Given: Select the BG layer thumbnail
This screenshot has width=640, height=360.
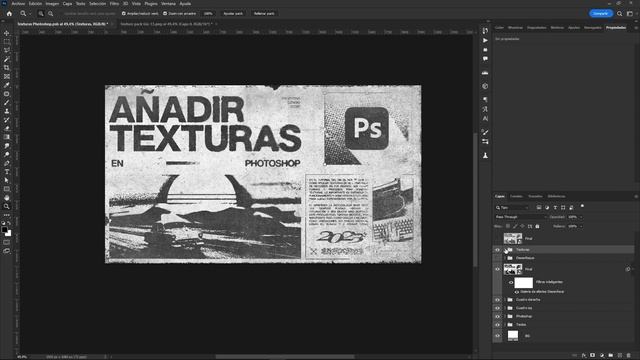Looking at the screenshot, I should (513, 336).
